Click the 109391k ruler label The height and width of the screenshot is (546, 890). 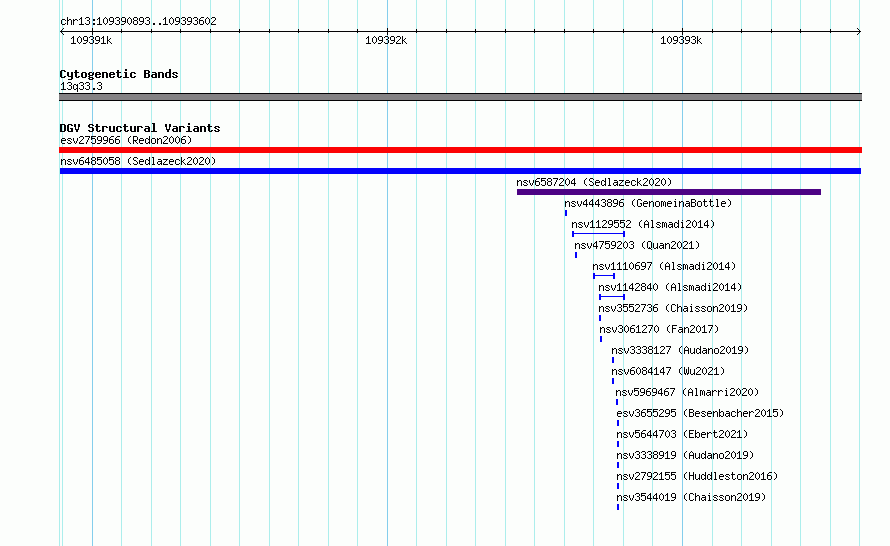coord(91,40)
